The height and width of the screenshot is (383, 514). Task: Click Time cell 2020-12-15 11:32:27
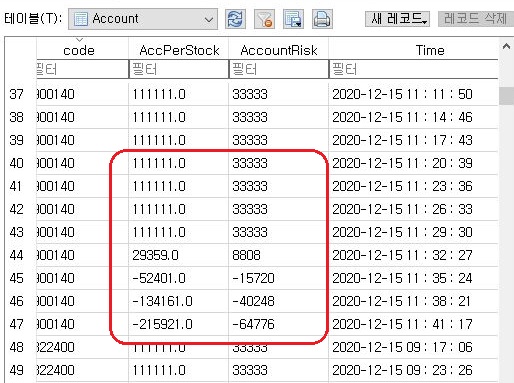[413, 255]
